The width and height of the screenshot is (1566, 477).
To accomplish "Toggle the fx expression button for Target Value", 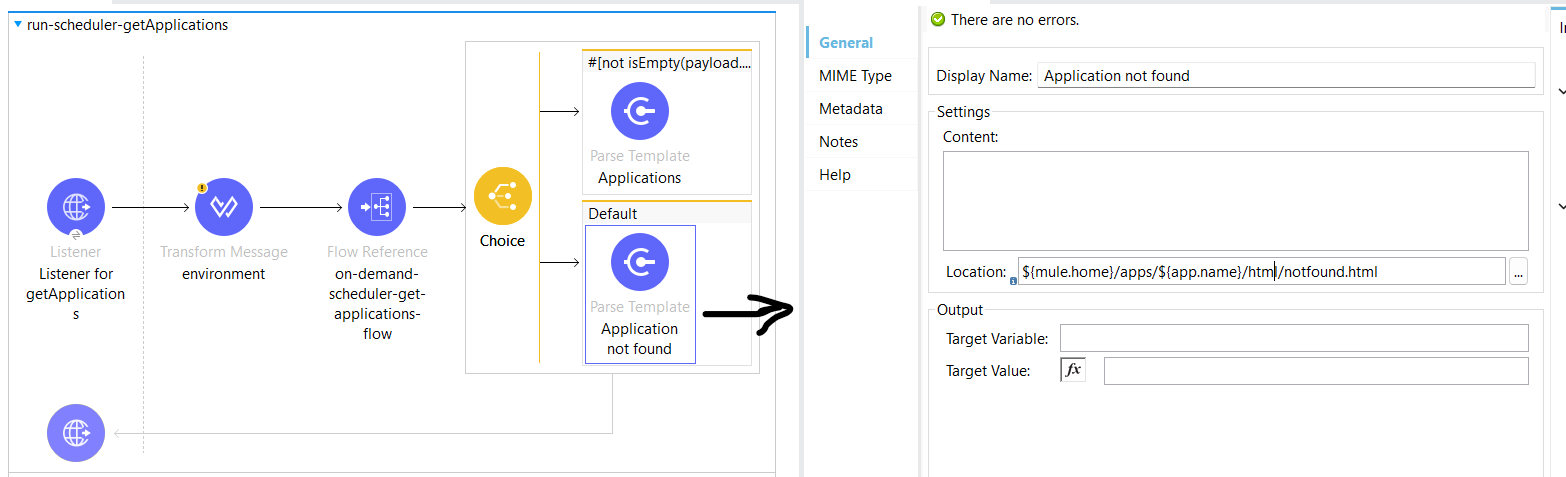I will tap(1072, 371).
